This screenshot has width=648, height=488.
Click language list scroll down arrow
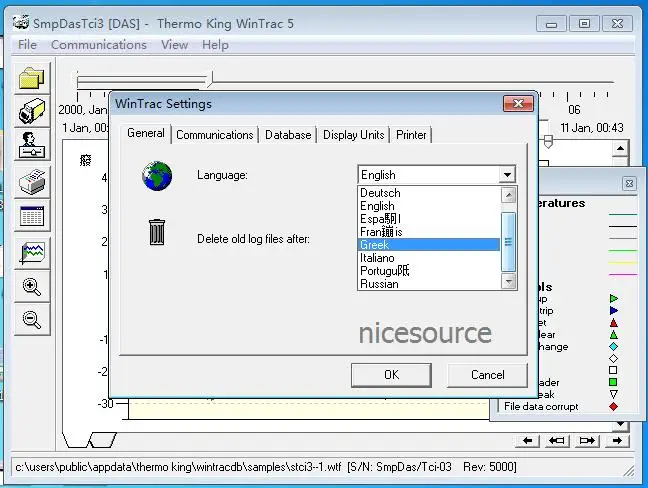508,282
